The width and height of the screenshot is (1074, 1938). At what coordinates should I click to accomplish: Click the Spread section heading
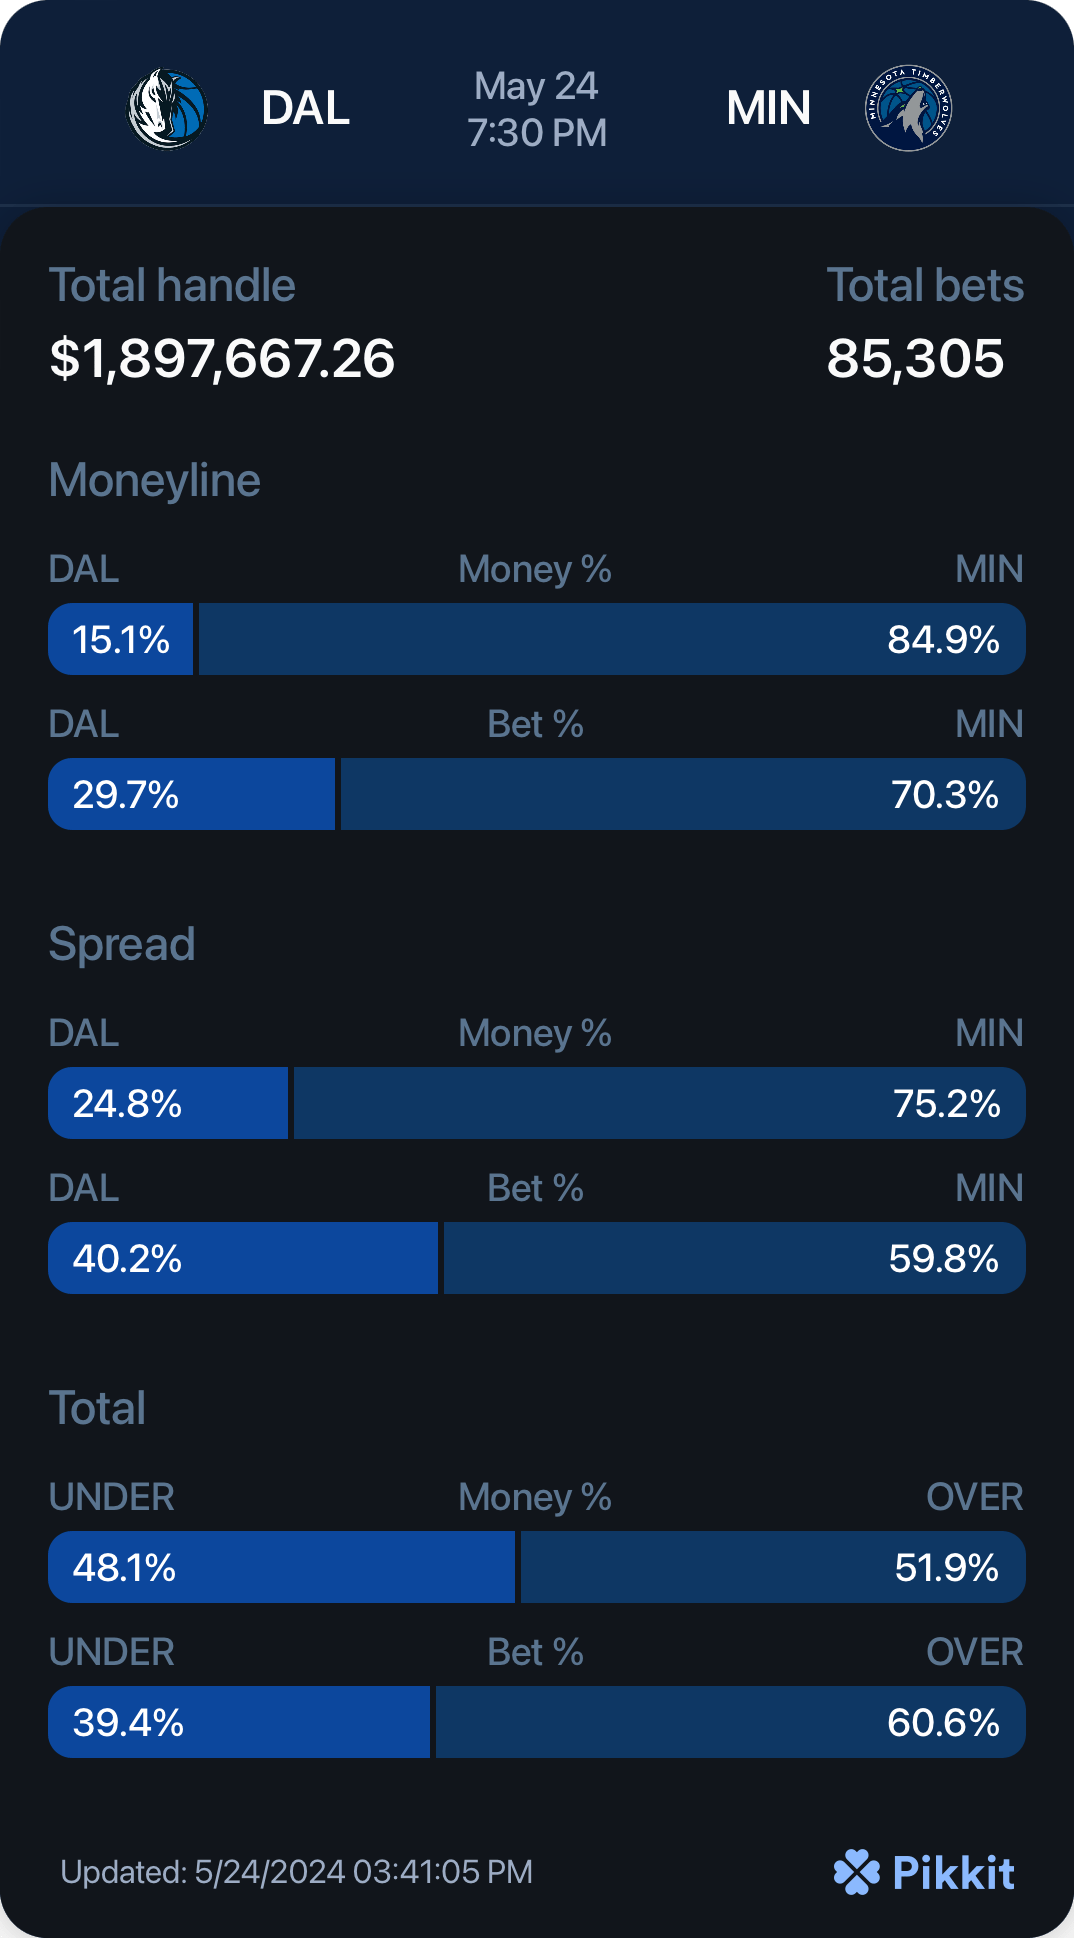[x=122, y=944]
